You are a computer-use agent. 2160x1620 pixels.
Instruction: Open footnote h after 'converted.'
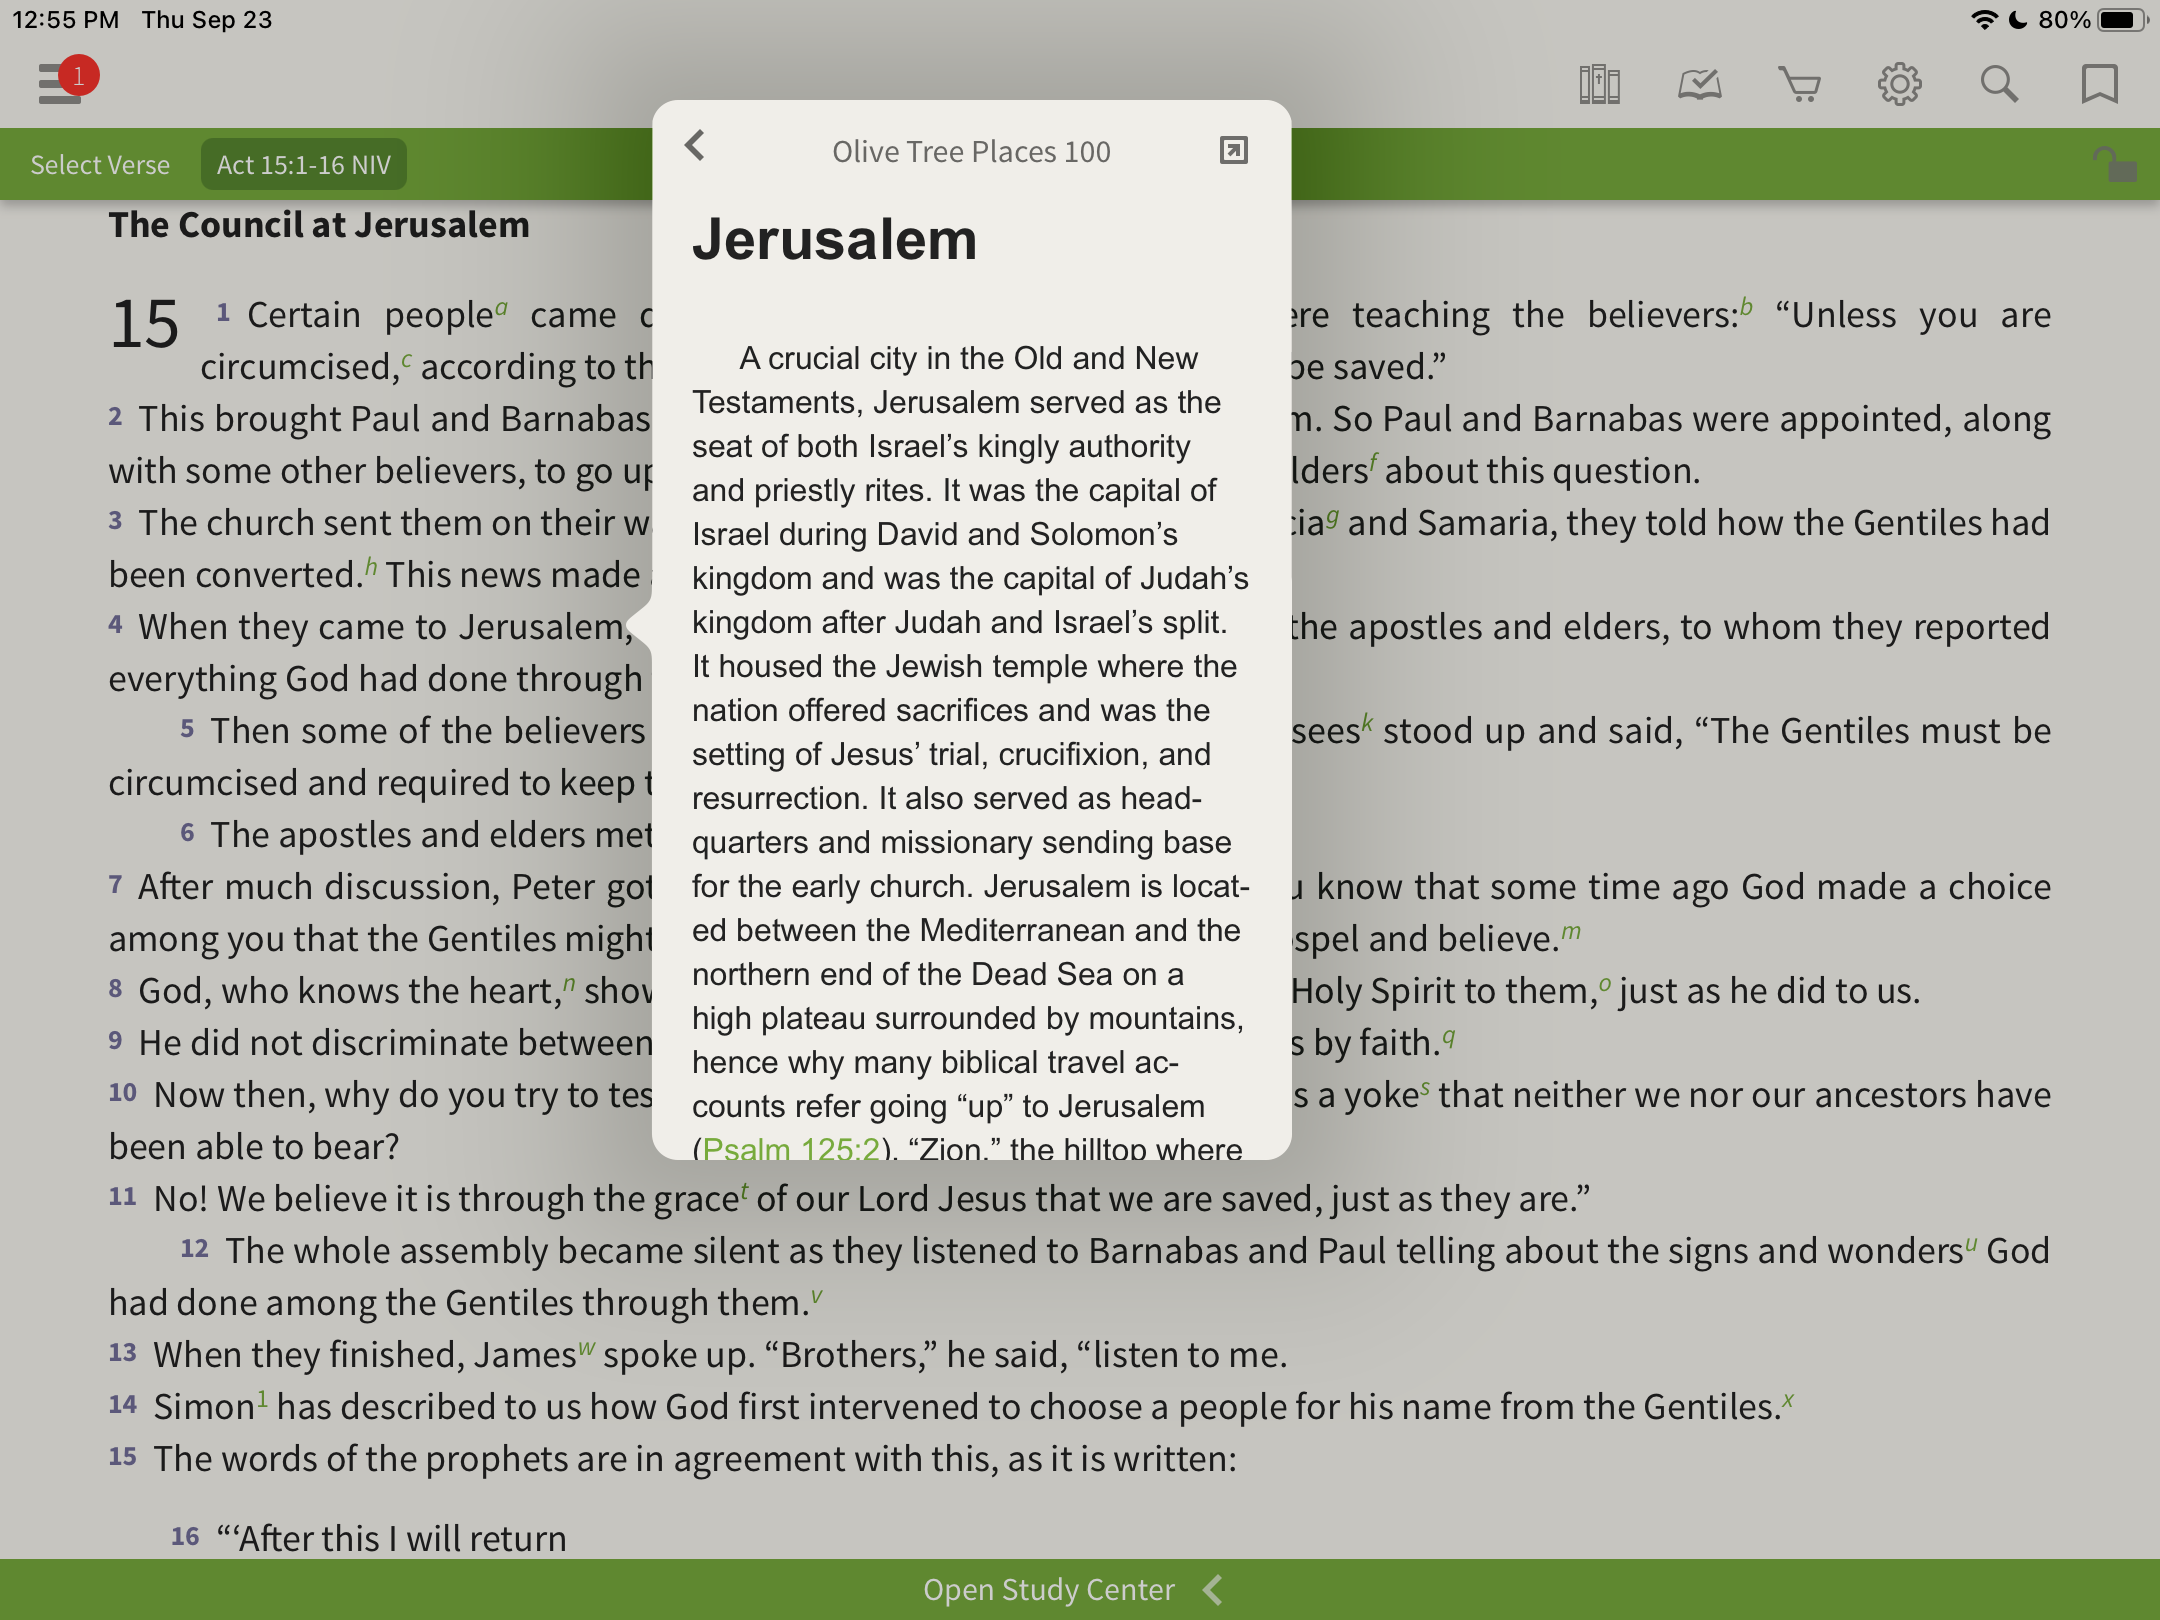[371, 567]
